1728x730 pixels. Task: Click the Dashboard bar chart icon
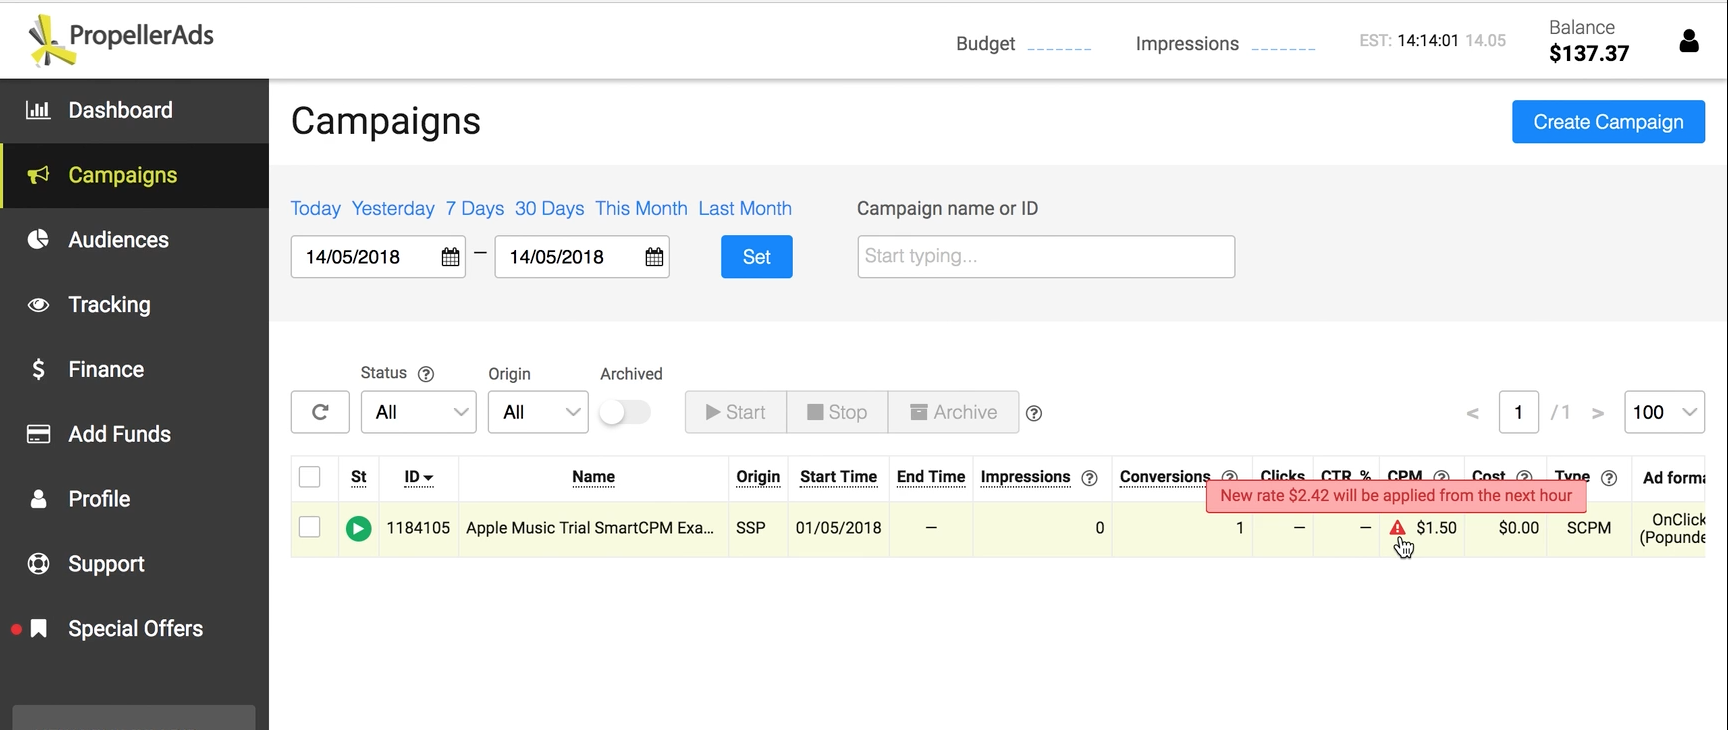tap(38, 110)
